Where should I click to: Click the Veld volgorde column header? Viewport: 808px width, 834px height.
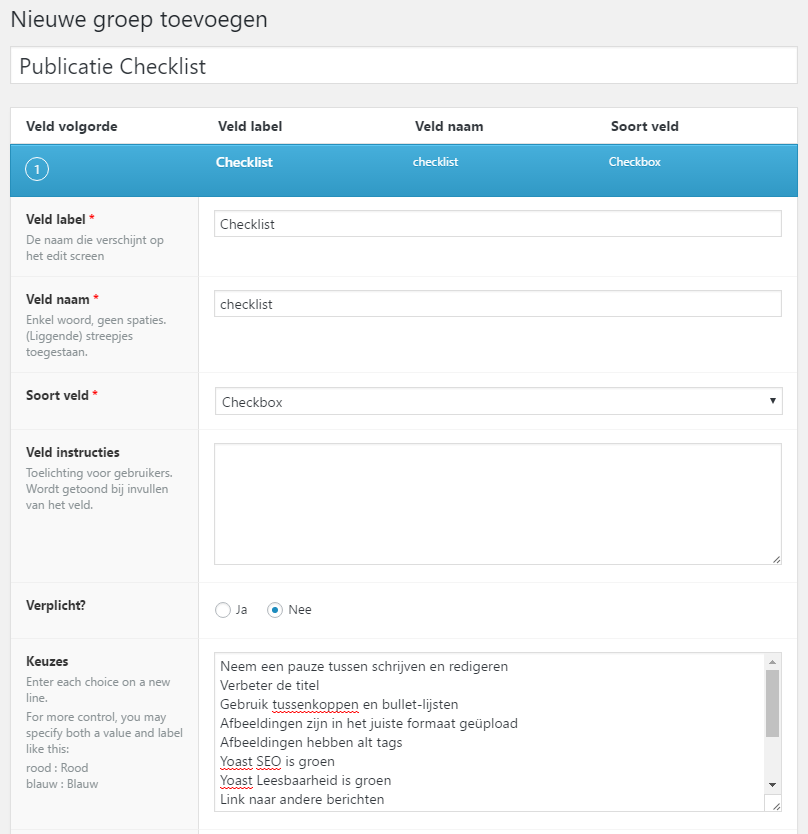click(72, 127)
